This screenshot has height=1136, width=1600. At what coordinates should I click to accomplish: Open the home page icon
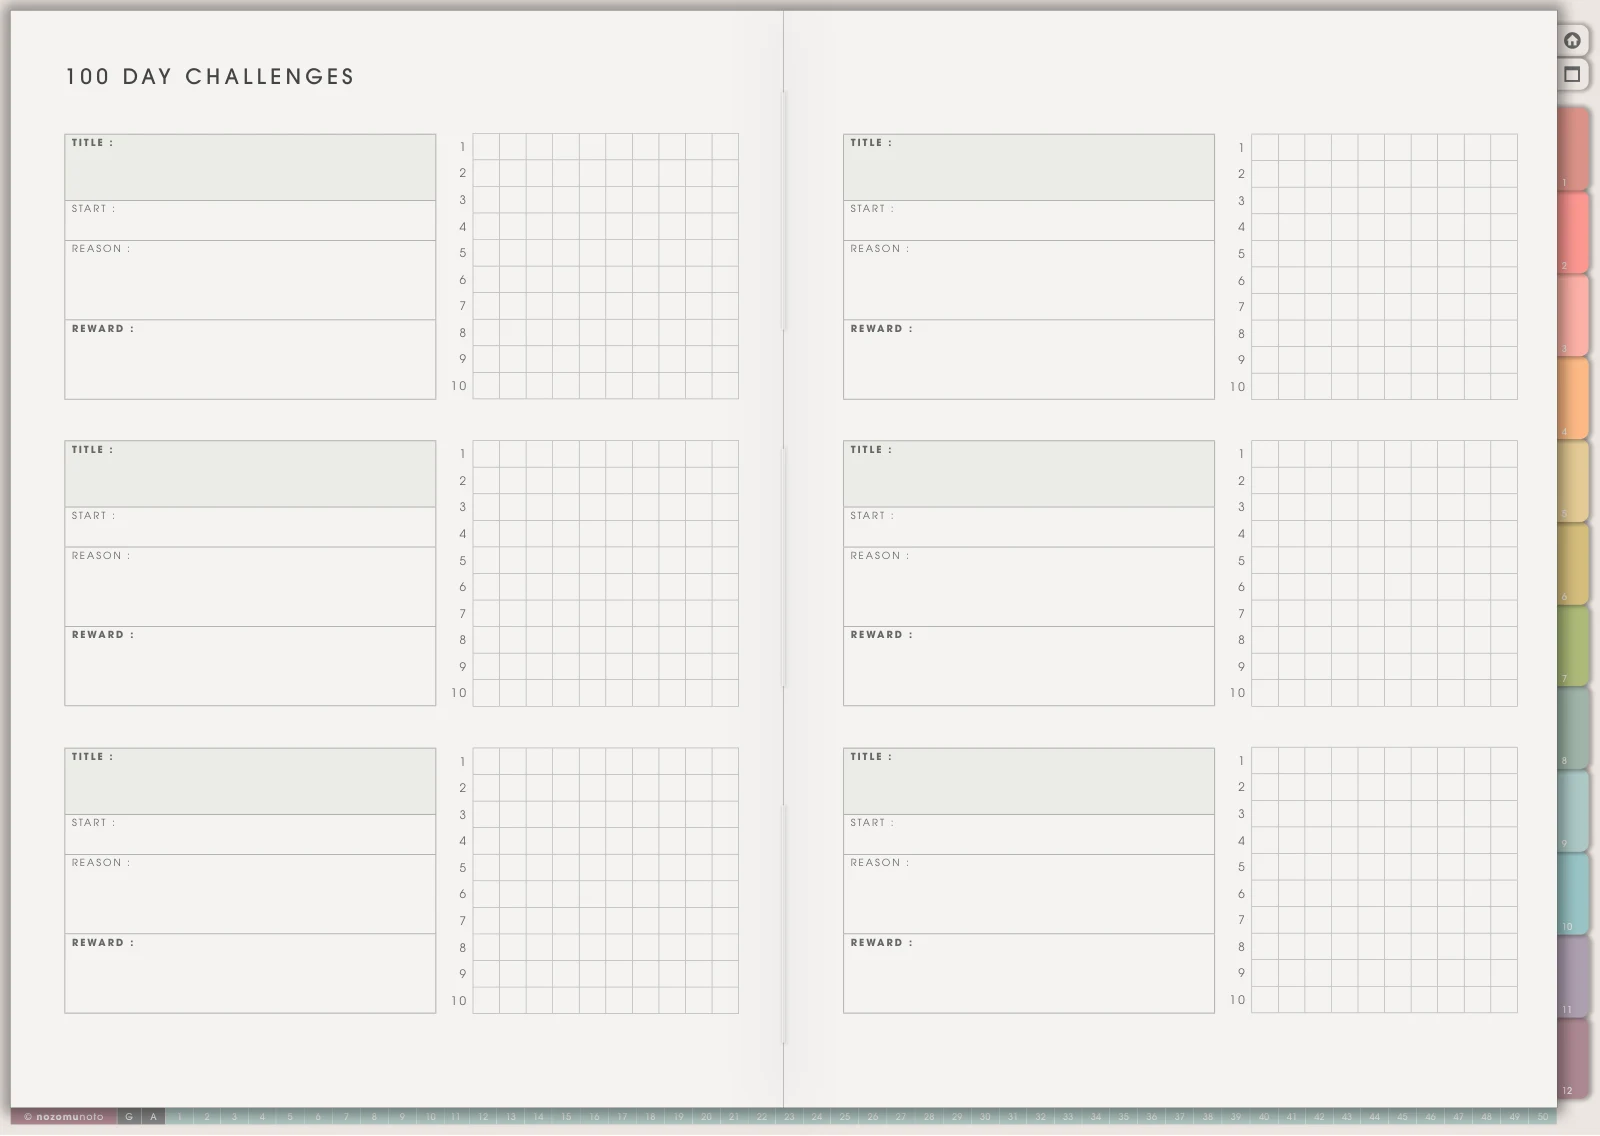pos(1572,40)
